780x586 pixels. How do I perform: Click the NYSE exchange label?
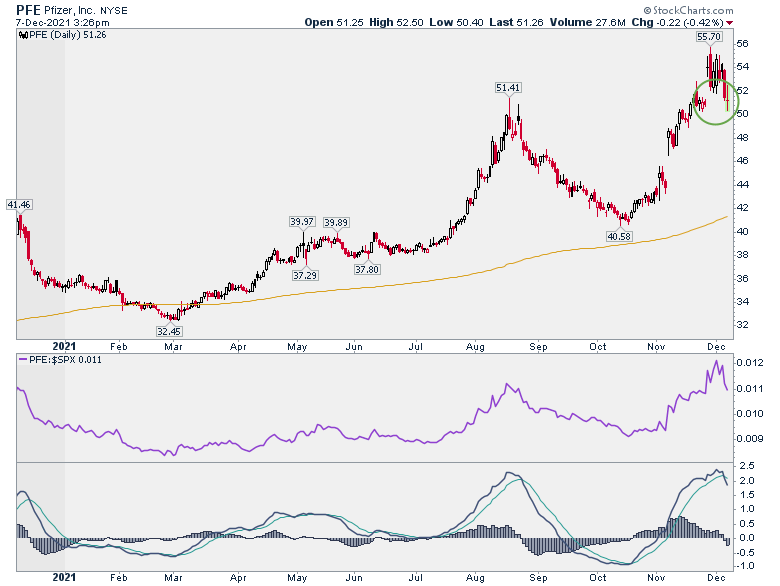point(114,10)
